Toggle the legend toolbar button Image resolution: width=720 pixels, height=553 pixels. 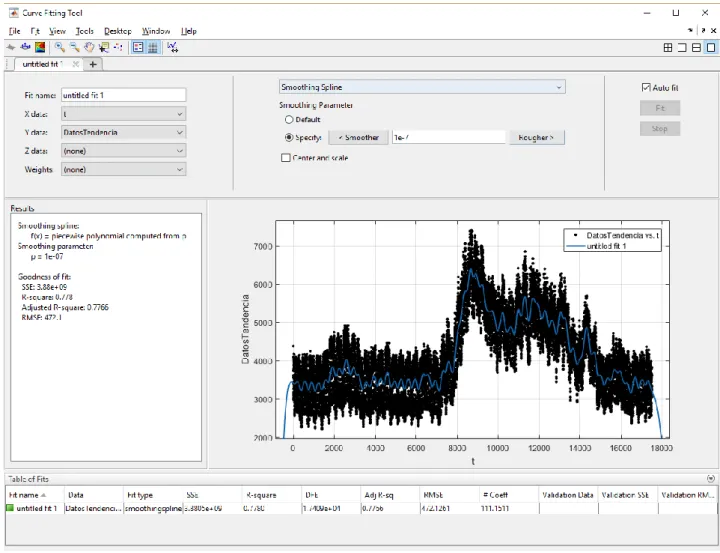138,47
